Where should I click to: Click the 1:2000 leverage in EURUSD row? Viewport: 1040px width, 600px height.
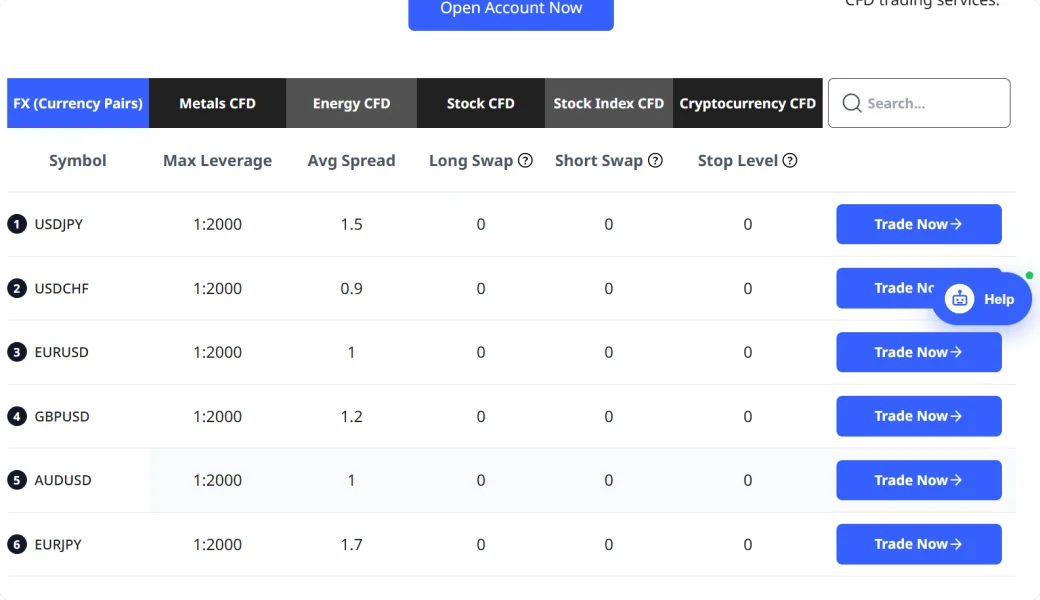(x=218, y=352)
